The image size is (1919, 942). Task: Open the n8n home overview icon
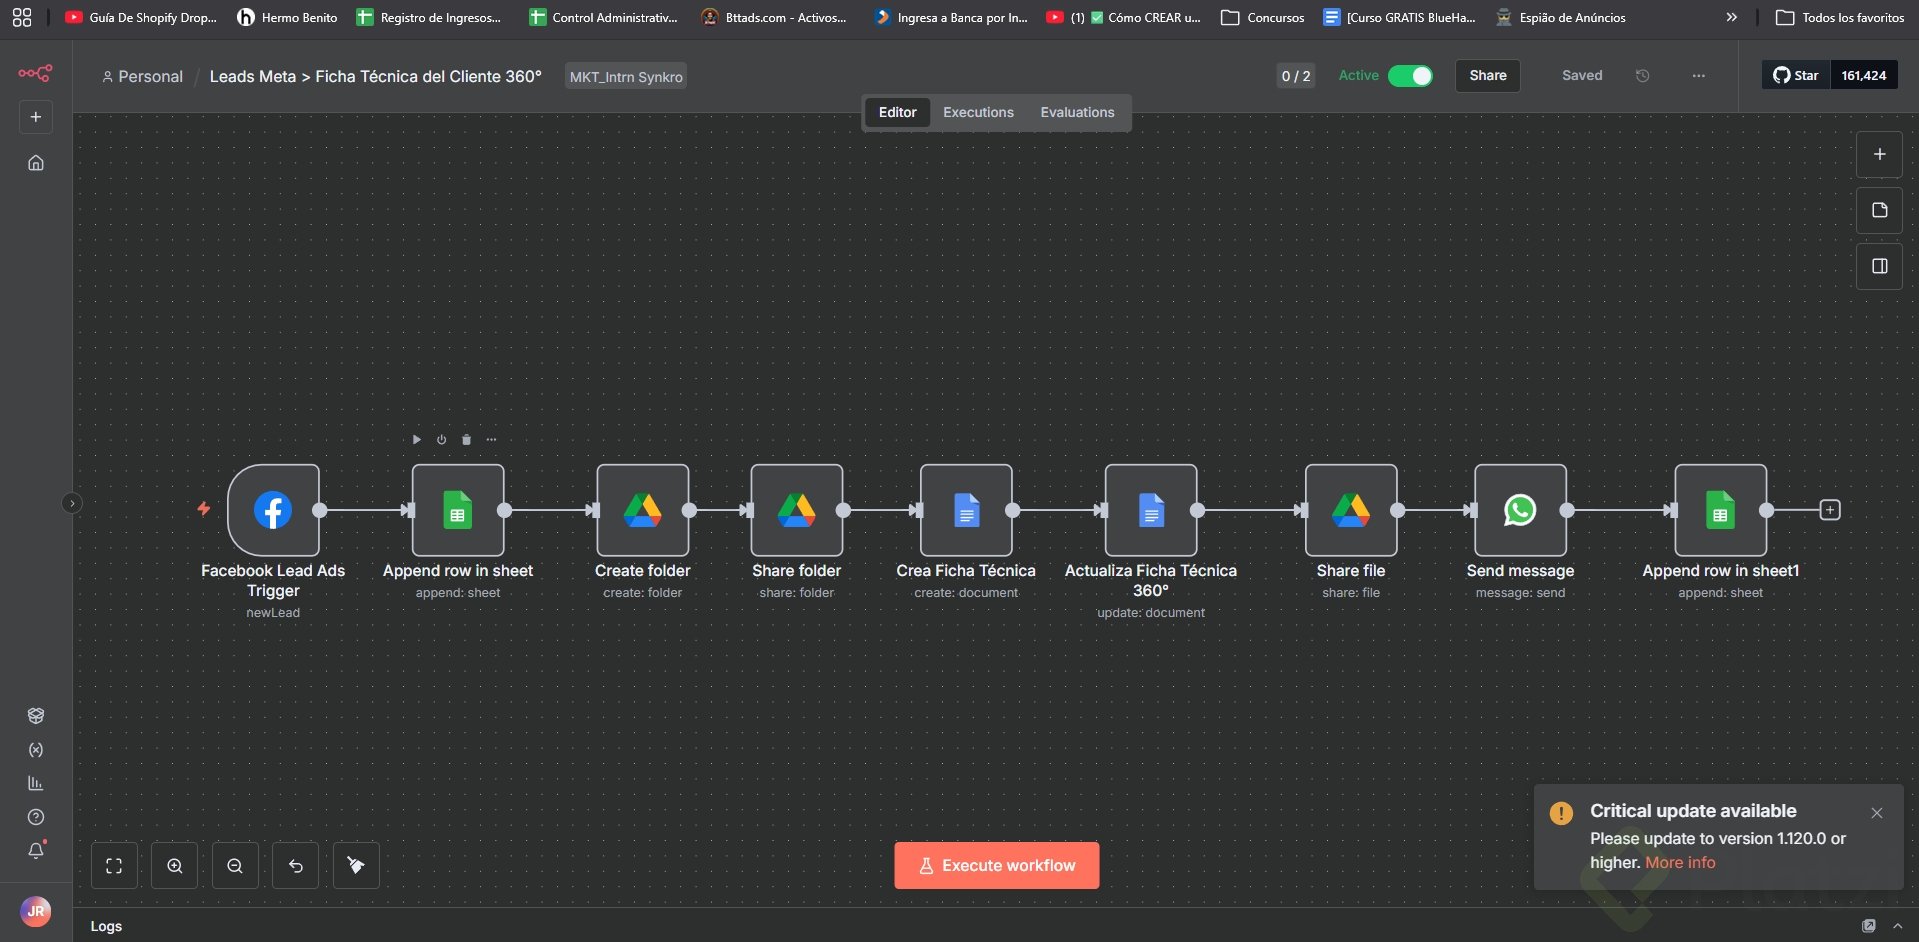point(36,163)
